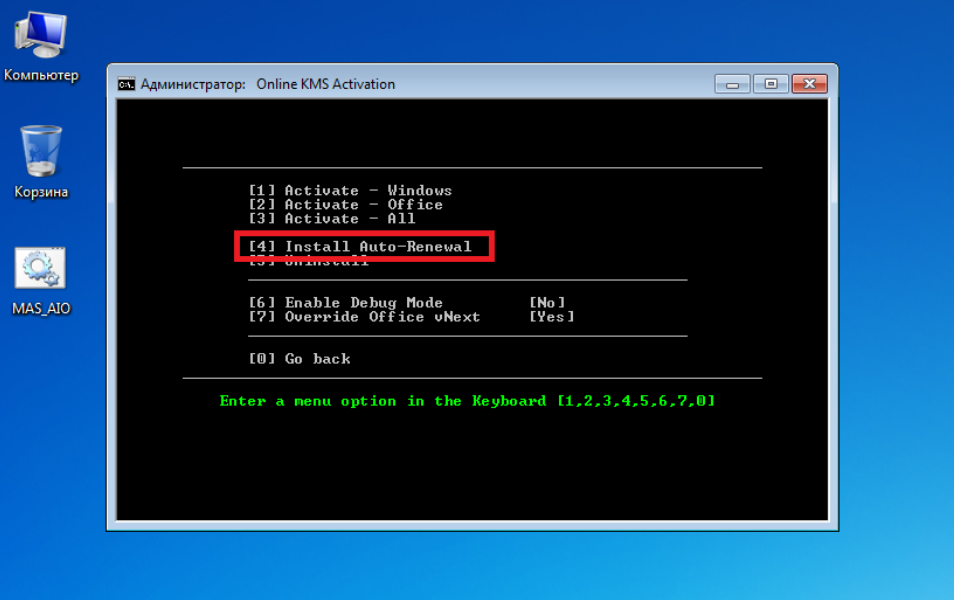Maximize the Online KMS Activation window

pyautogui.click(x=770, y=84)
